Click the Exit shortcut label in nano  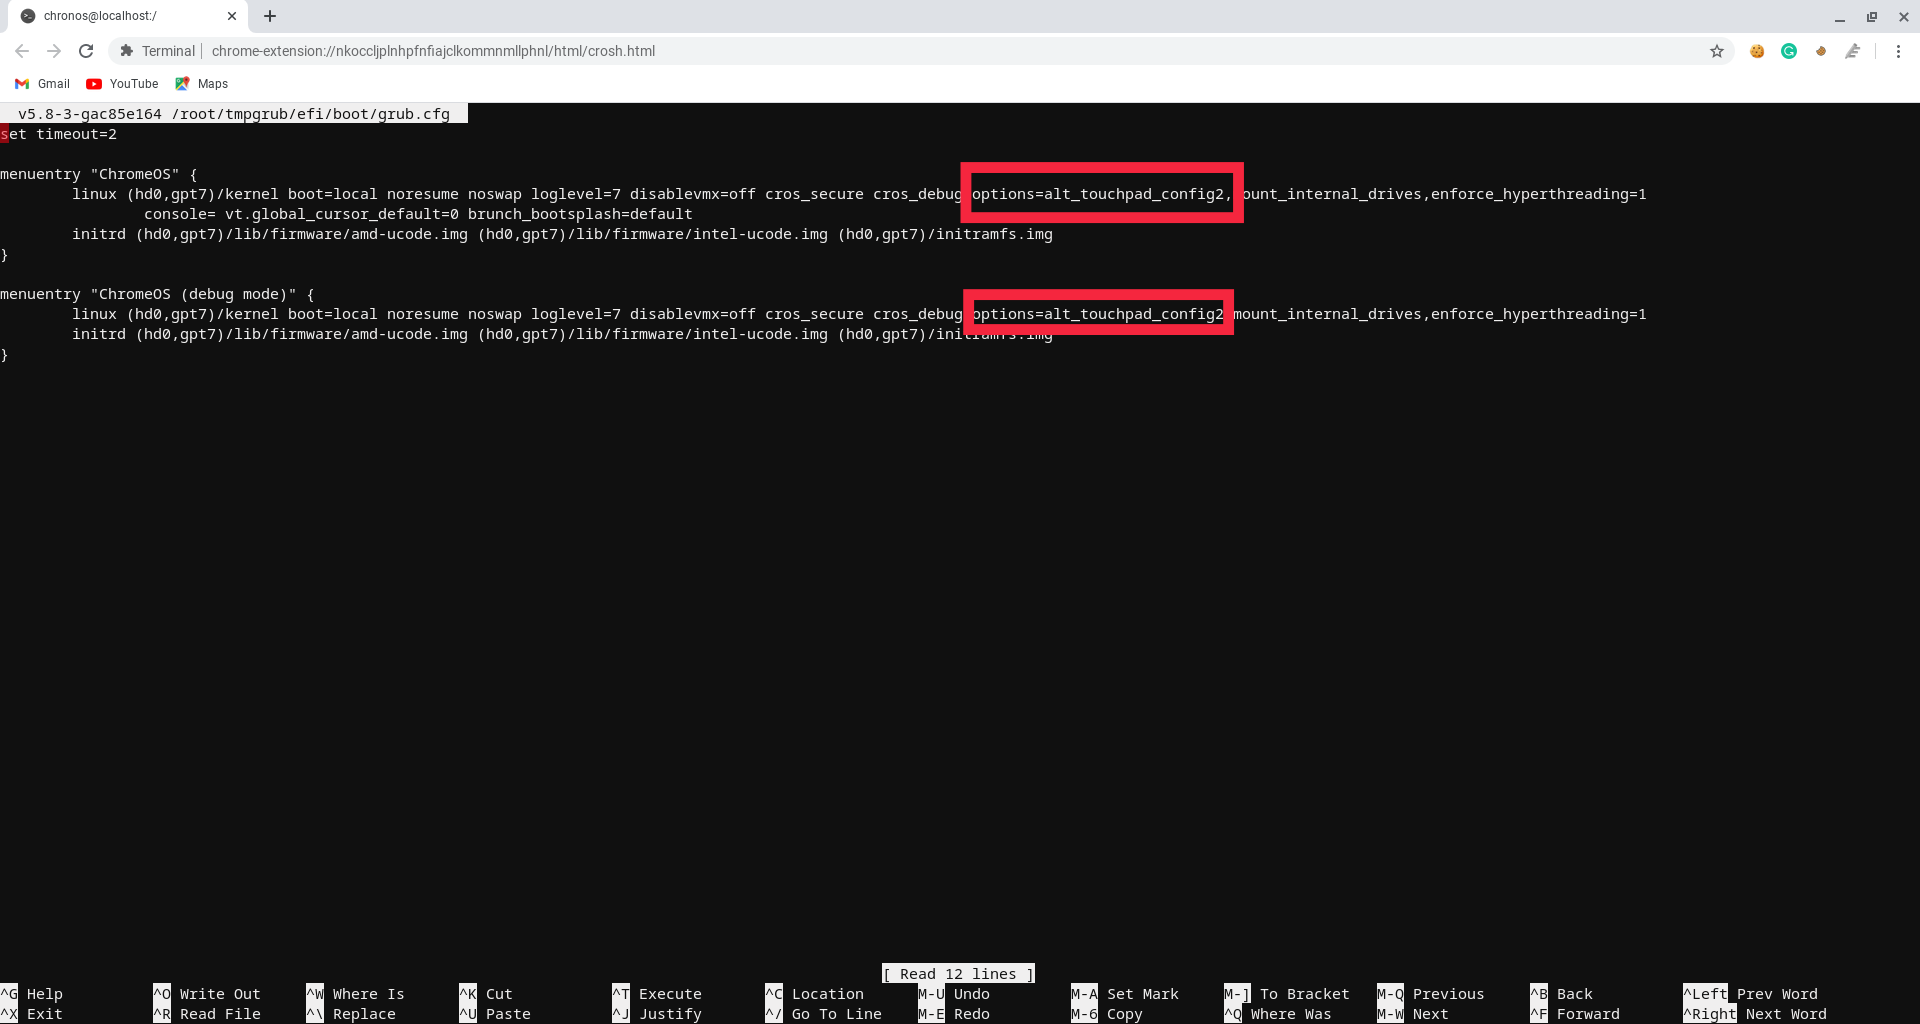(x=44, y=1014)
